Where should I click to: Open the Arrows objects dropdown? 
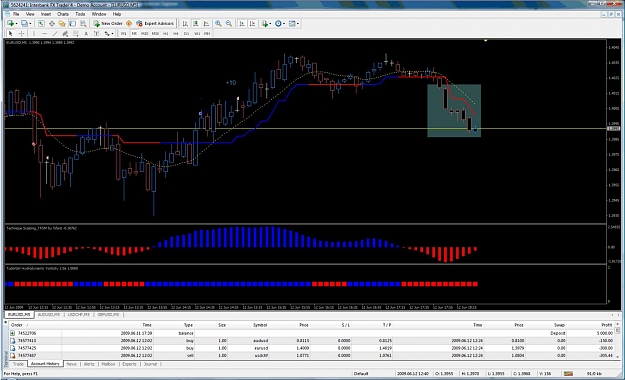109,33
